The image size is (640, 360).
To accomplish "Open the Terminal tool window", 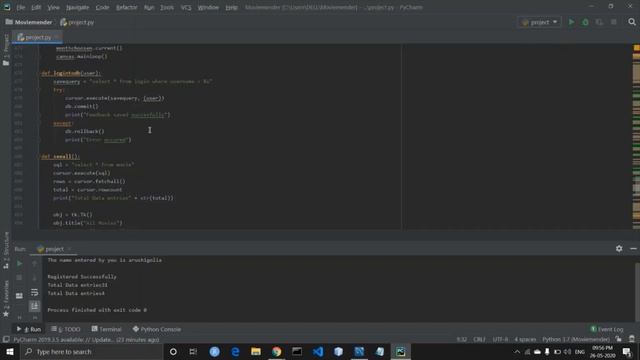I will pos(106,329).
